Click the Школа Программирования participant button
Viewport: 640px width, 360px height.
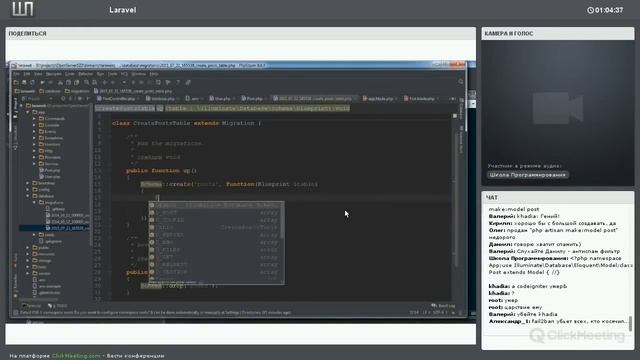point(528,175)
